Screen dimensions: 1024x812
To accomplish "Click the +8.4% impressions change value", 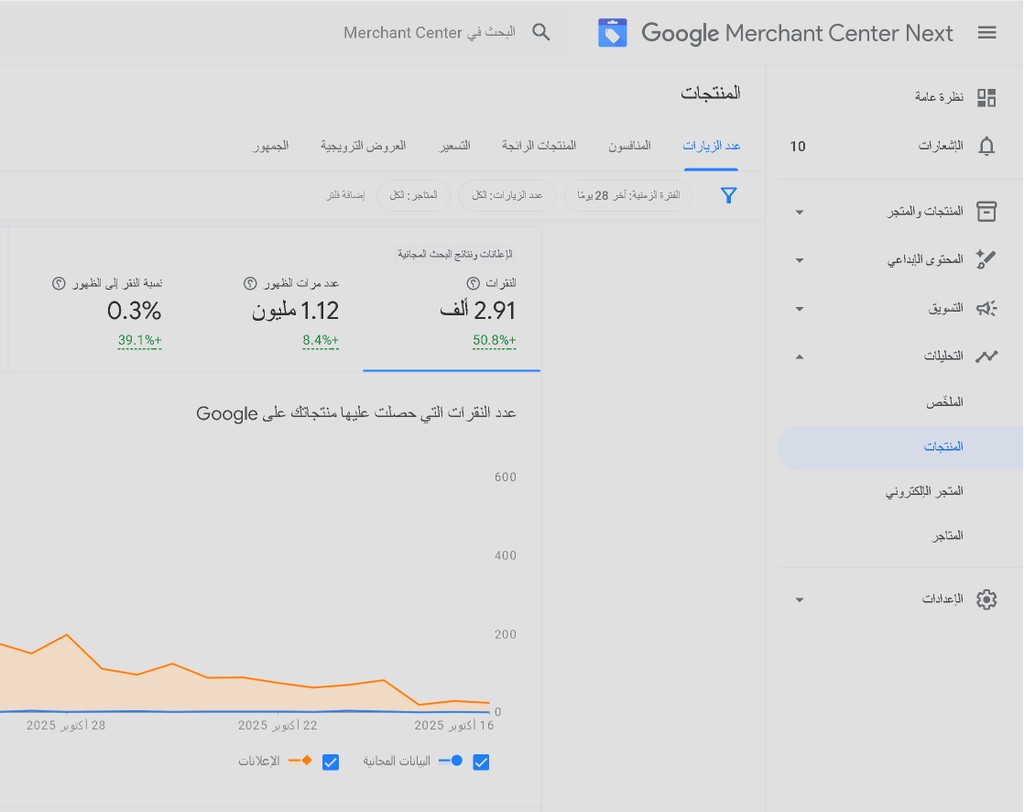I will (x=320, y=340).
